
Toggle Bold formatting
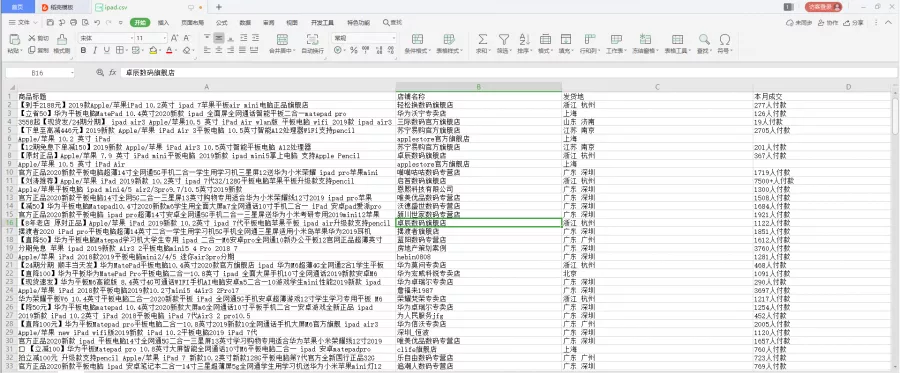click(83, 50)
